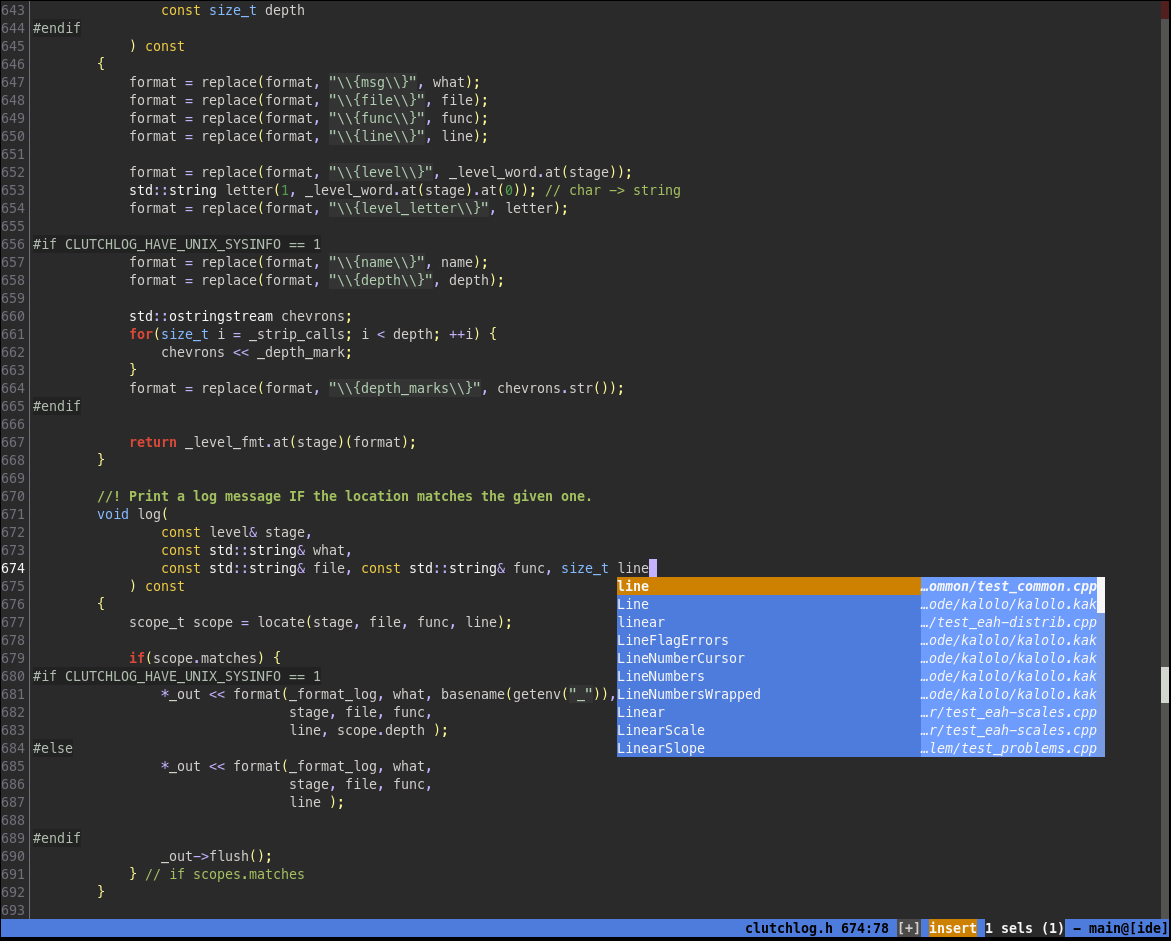Pick LineNumbersWrapped from suggestions
1171x941 pixels.
pos(689,695)
